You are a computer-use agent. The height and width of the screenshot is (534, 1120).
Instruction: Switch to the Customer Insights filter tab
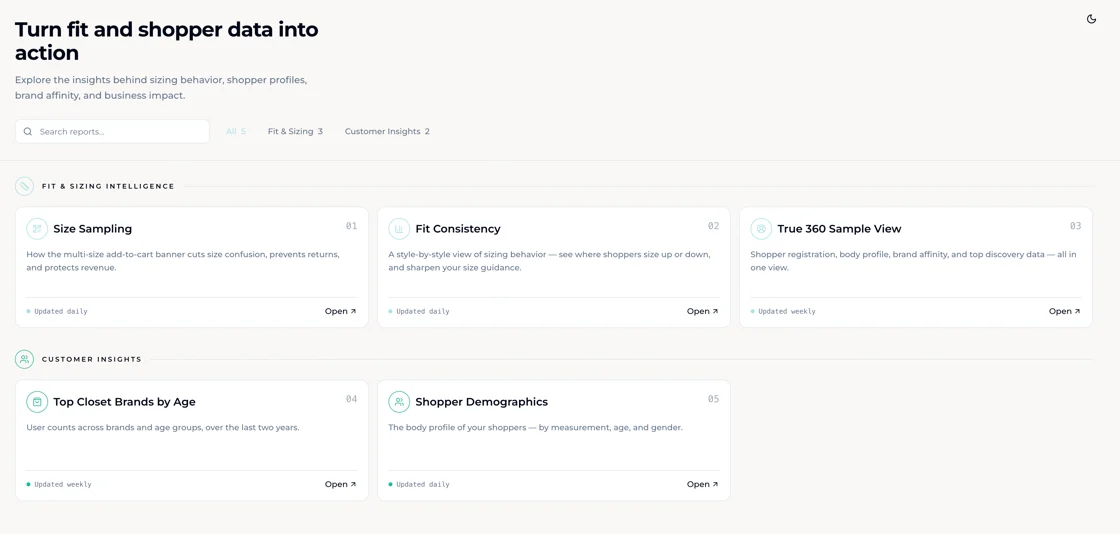387,131
